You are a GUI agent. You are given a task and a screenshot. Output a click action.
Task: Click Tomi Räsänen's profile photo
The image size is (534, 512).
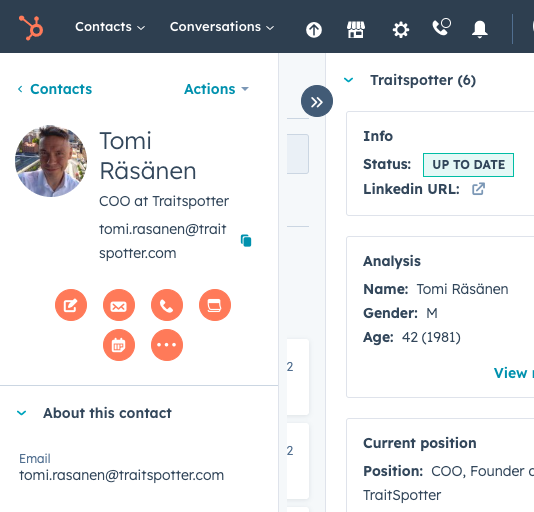[x=51, y=161]
